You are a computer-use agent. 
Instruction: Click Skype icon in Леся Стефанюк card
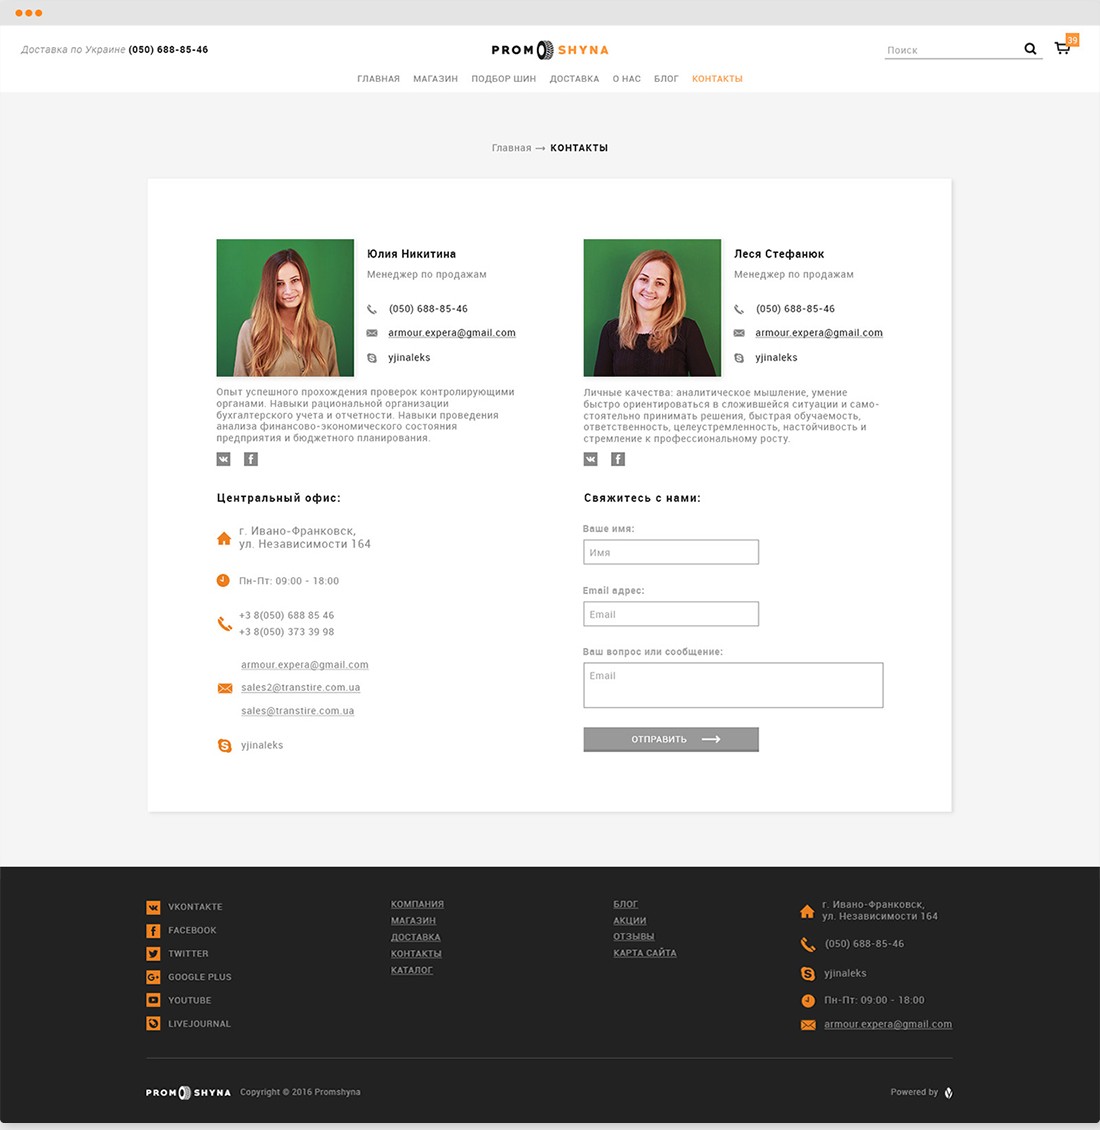click(x=739, y=358)
